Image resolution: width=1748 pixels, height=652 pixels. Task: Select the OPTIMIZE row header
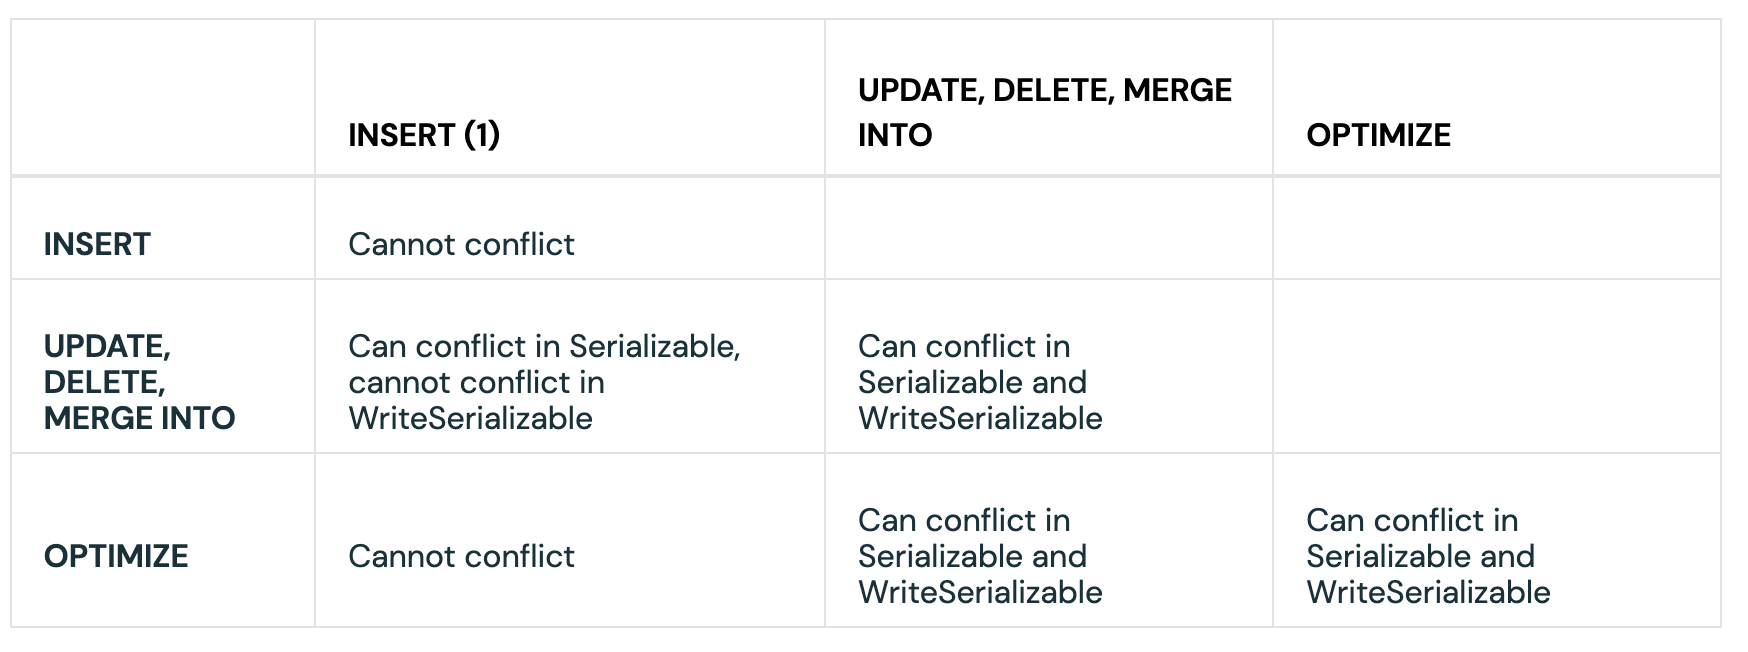coord(116,556)
